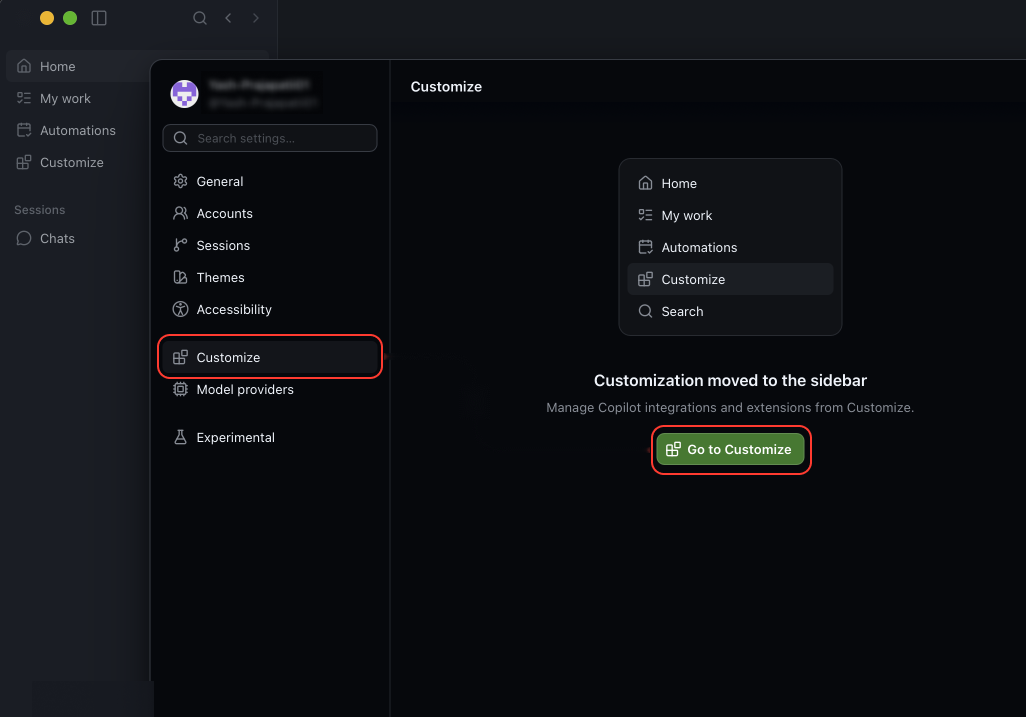Select Themes settings section

click(270, 277)
